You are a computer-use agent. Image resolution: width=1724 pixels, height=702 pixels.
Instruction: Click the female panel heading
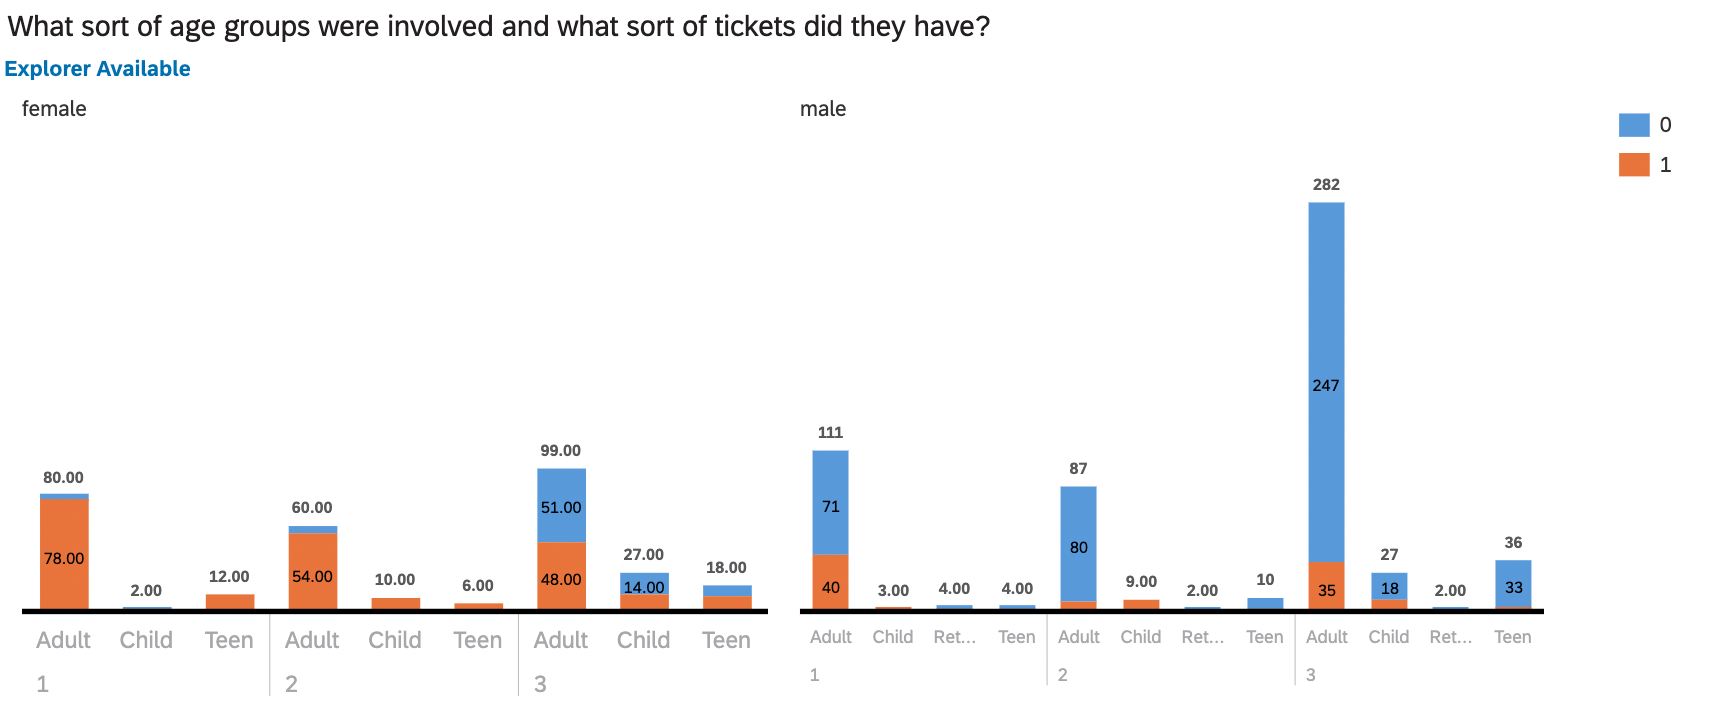coord(54,109)
